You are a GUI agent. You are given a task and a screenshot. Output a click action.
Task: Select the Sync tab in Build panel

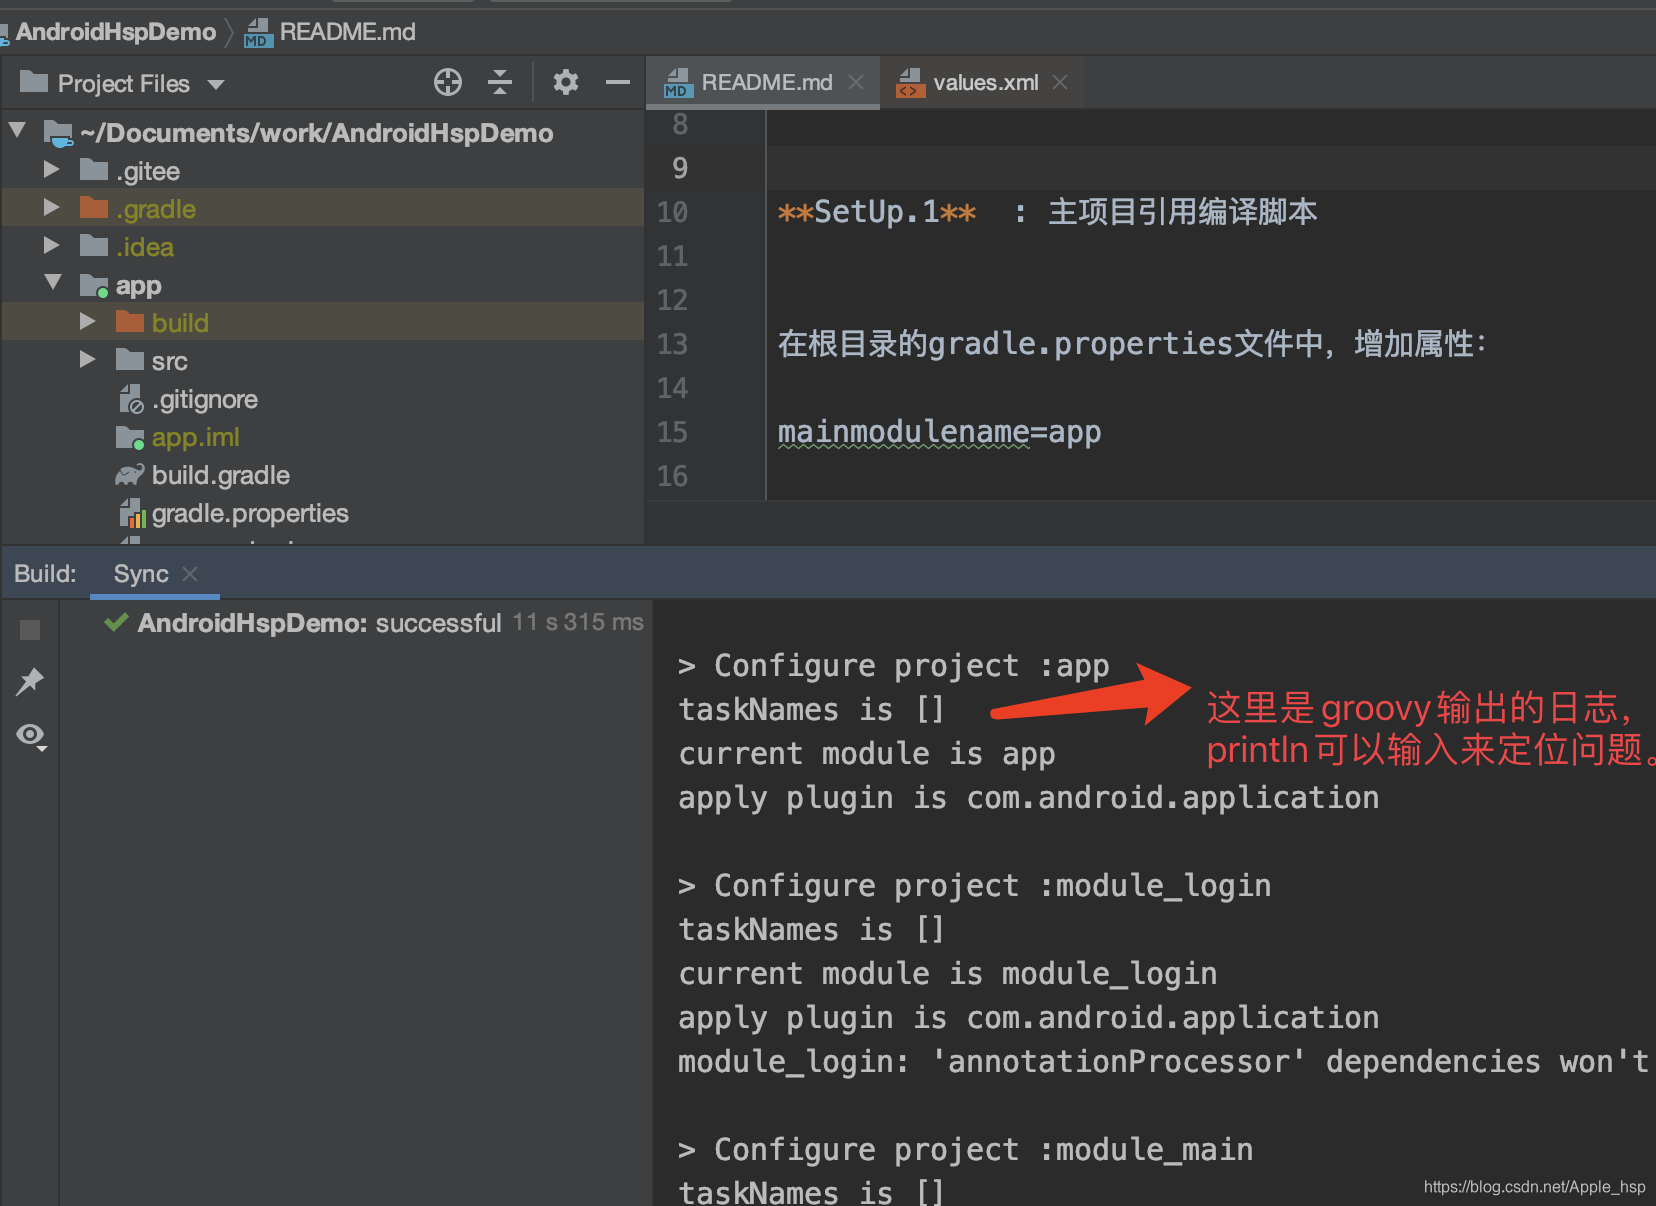point(141,573)
